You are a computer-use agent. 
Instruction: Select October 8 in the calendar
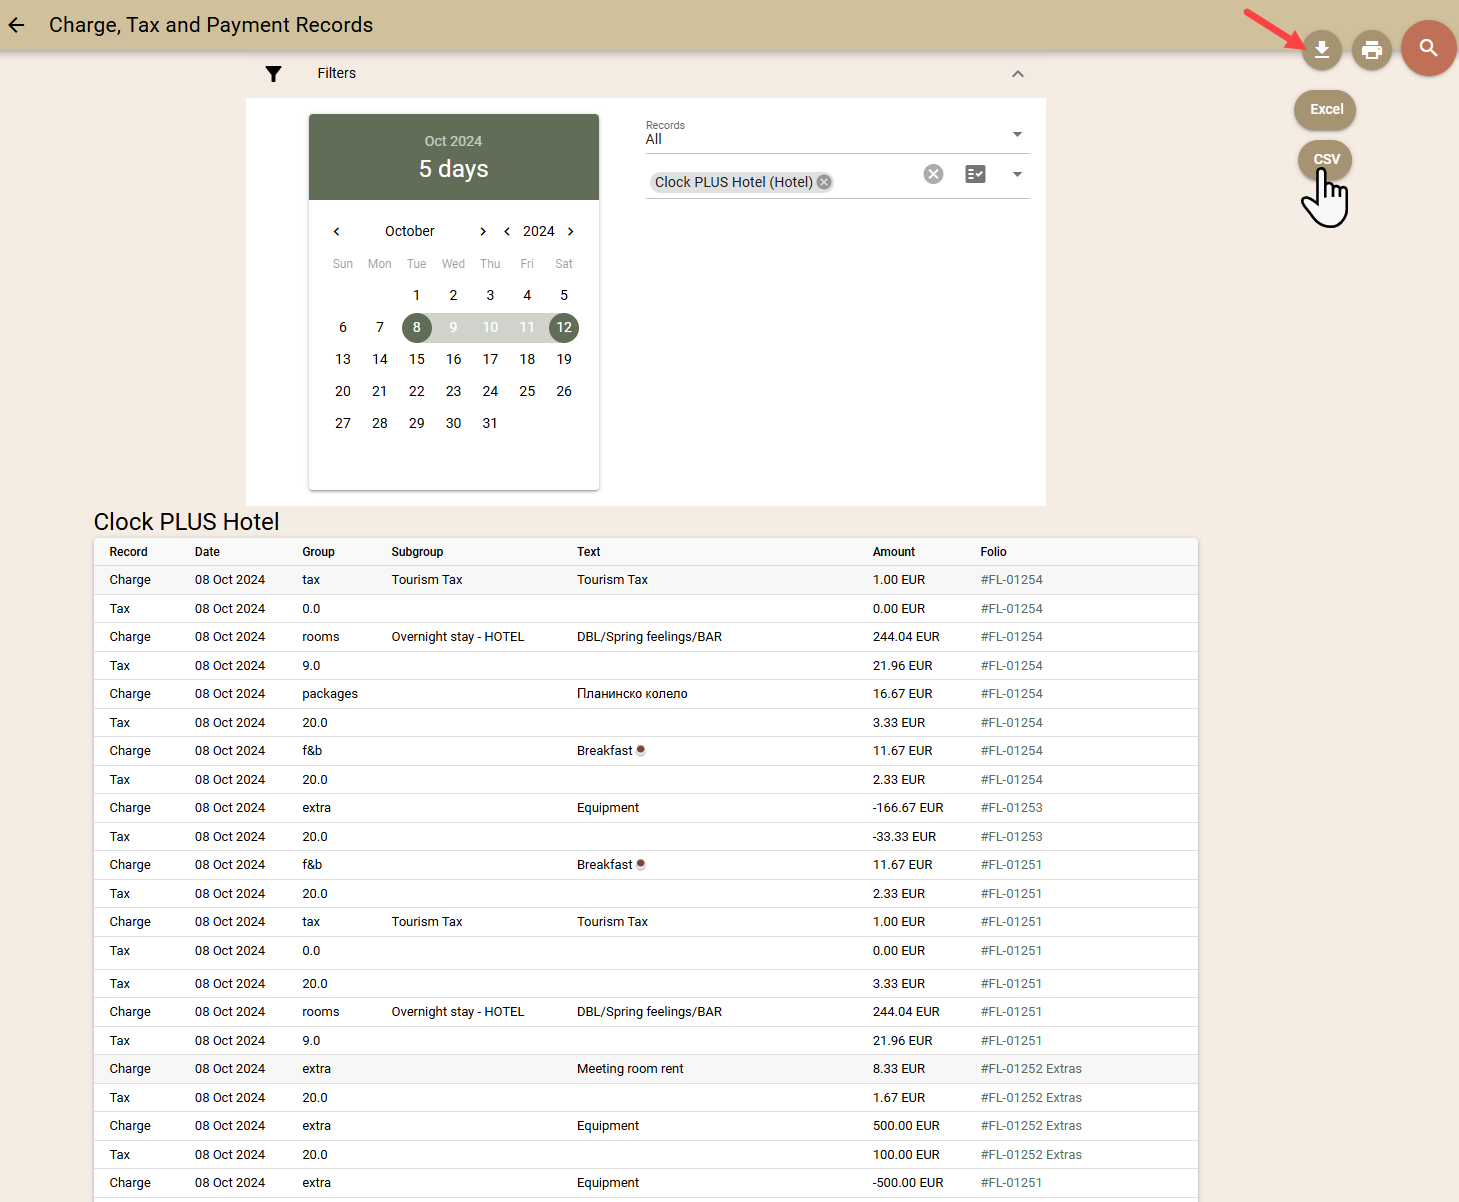coord(417,327)
